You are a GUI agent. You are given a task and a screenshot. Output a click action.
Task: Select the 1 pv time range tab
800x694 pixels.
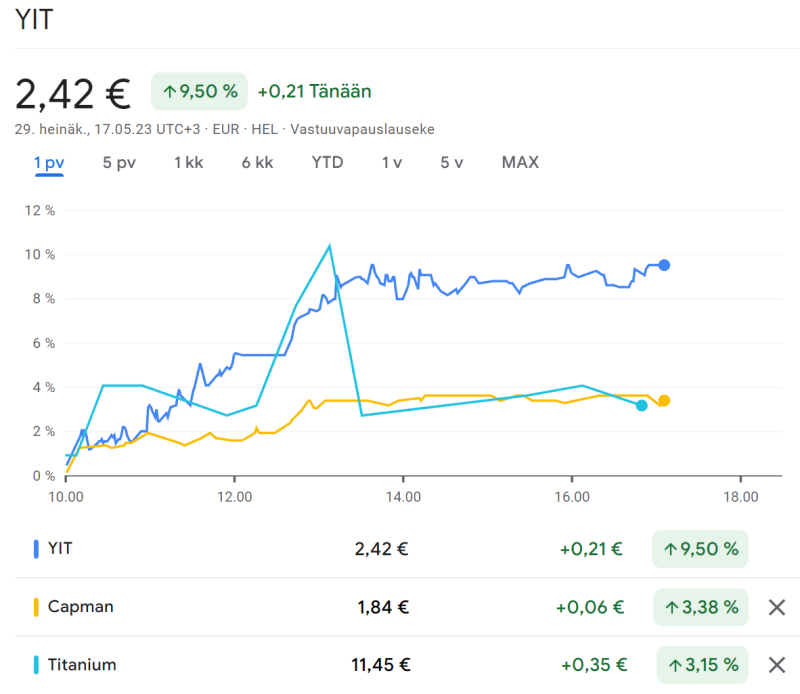coord(49,163)
